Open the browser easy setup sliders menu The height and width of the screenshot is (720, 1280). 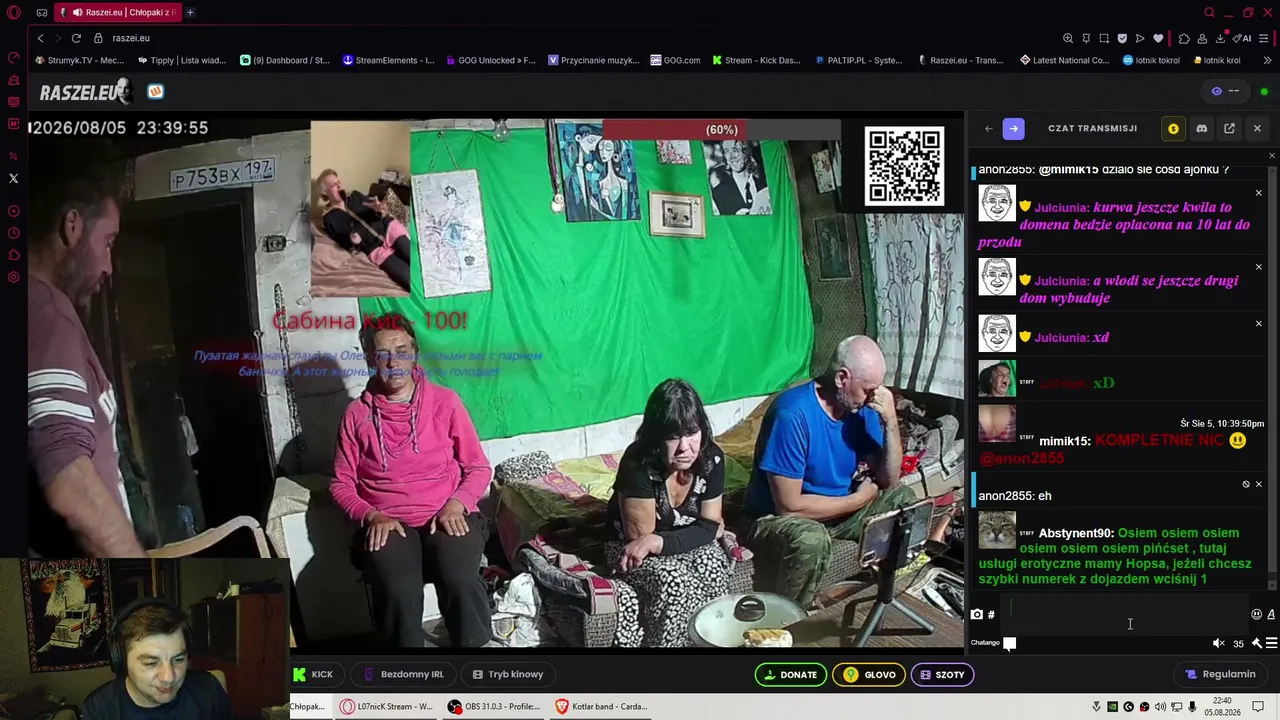pyautogui.click(x=1263, y=38)
